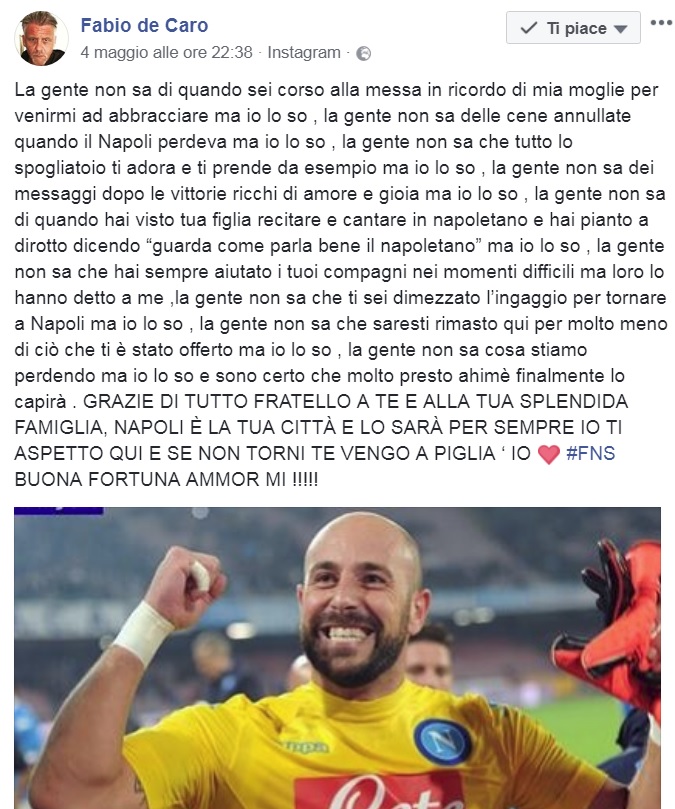This screenshot has height=809, width=675.
Task: Click the blue banner at photo's top corner
Action: pos(58,511)
